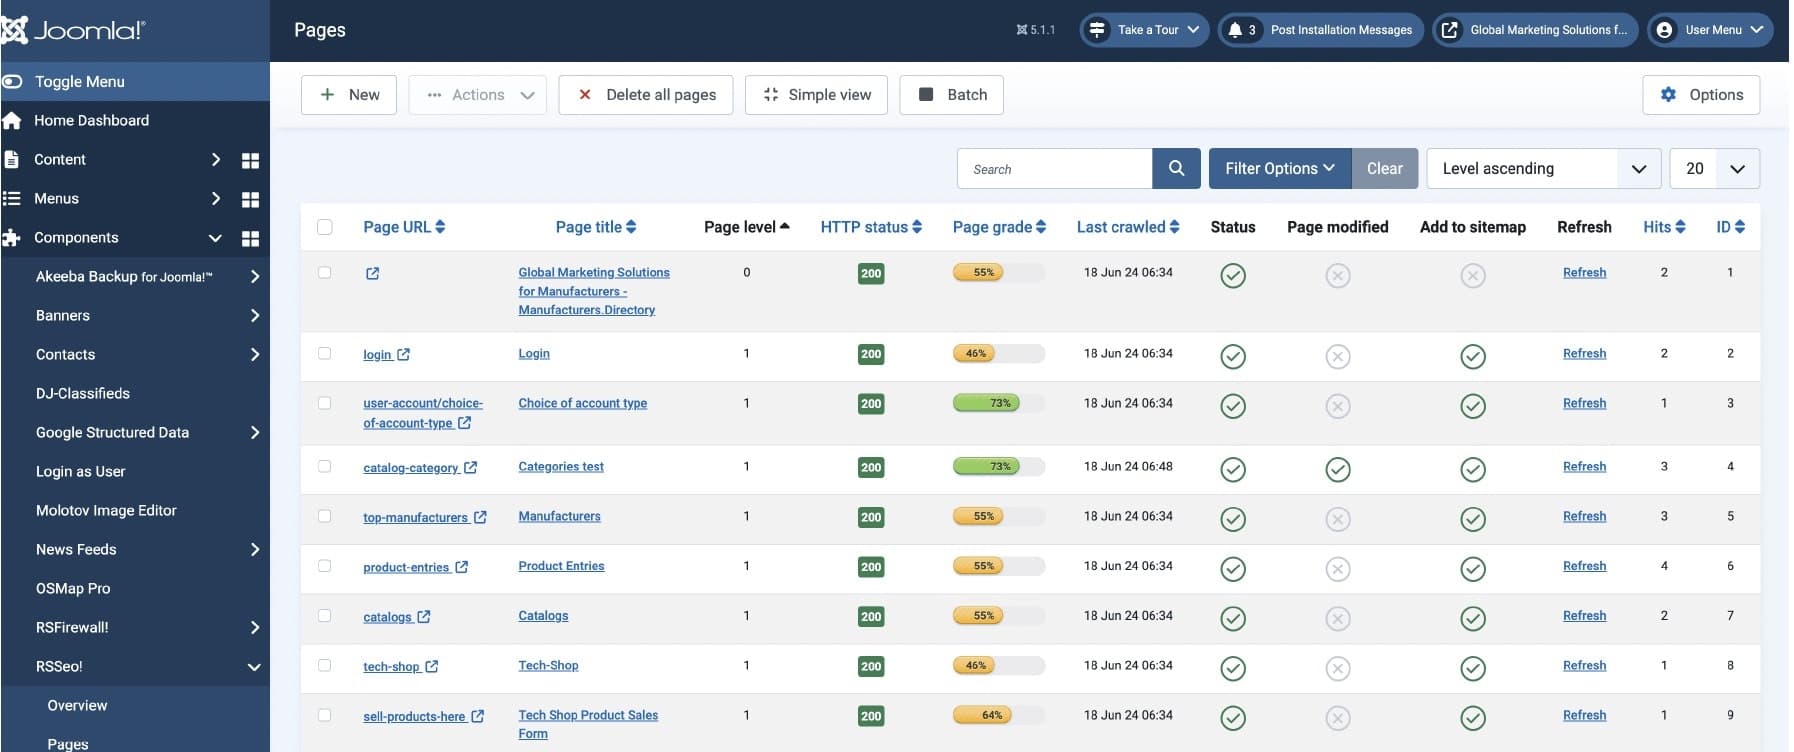Open the Level ascending sort dropdown
The image size is (1794, 752).
point(1543,169)
